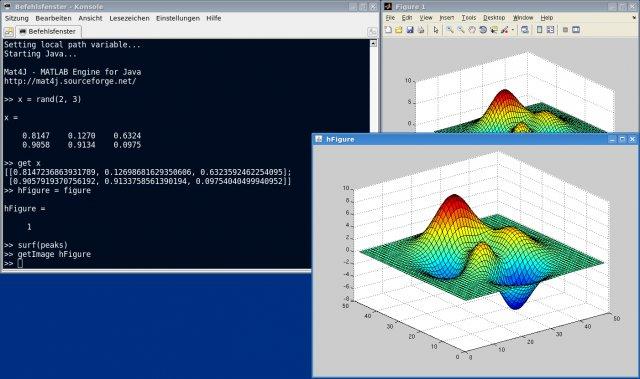Select the Data Cursor tool
This screenshot has height=379, width=640.
(x=494, y=29)
